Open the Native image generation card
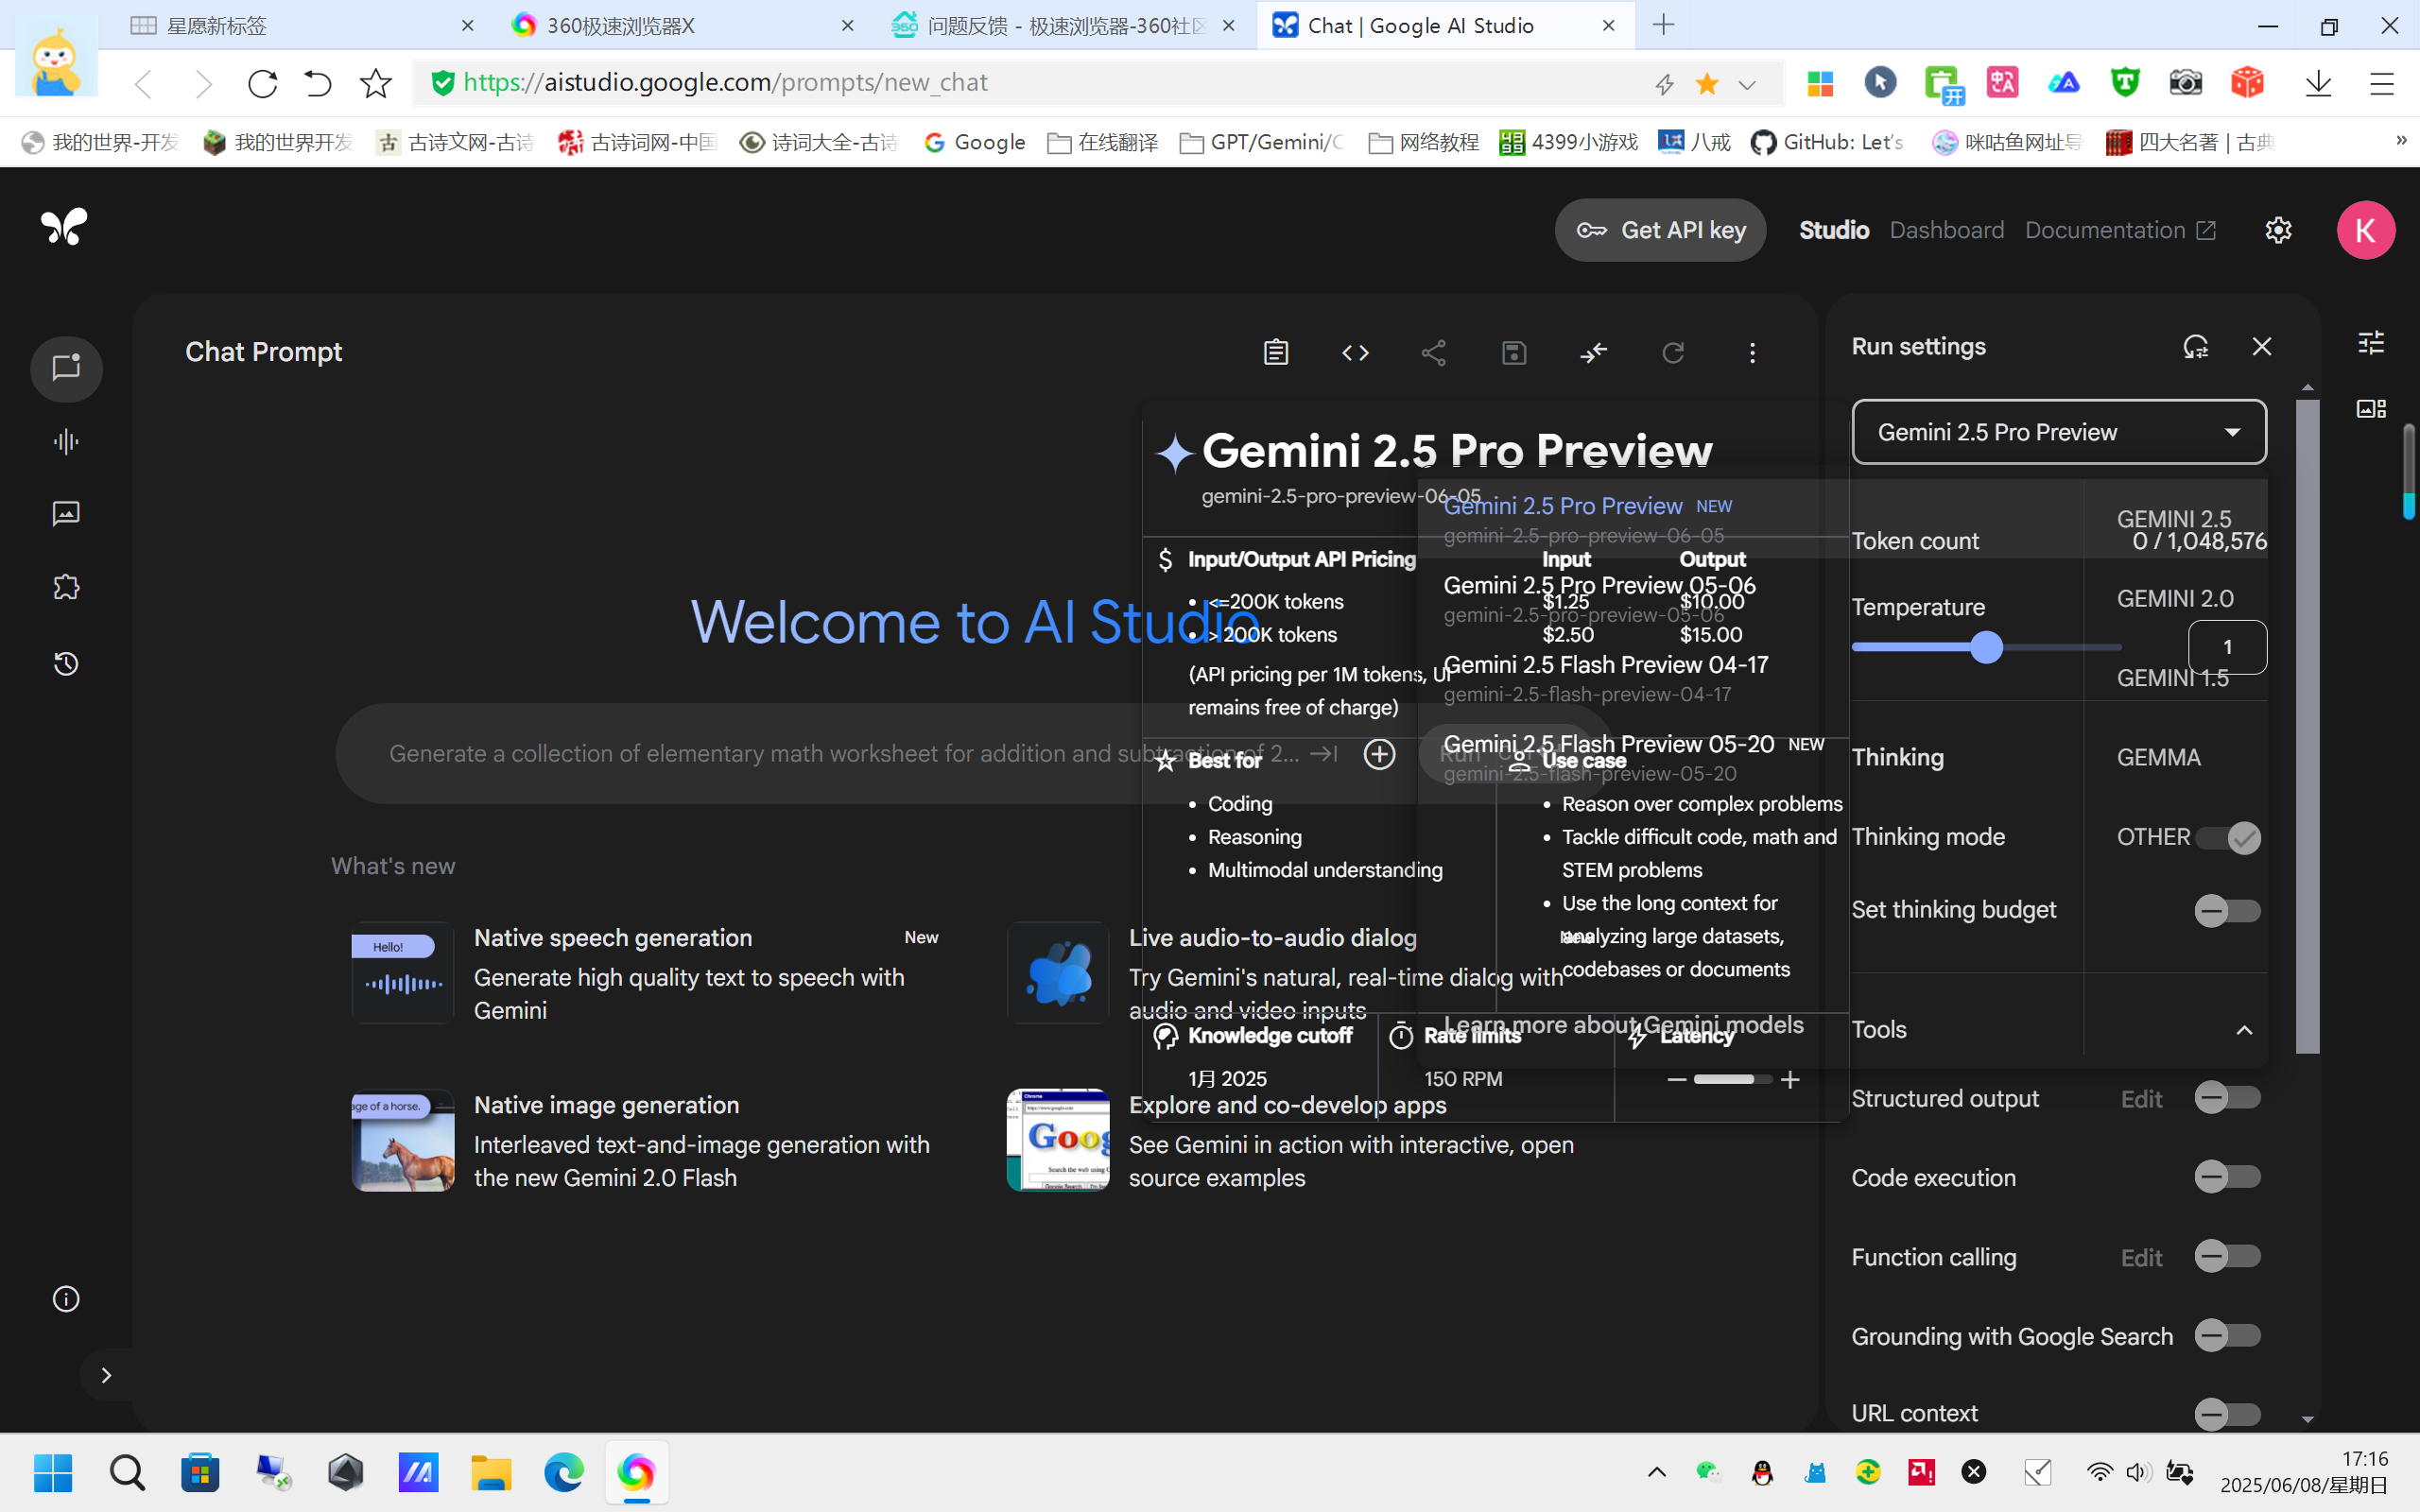 coord(646,1141)
